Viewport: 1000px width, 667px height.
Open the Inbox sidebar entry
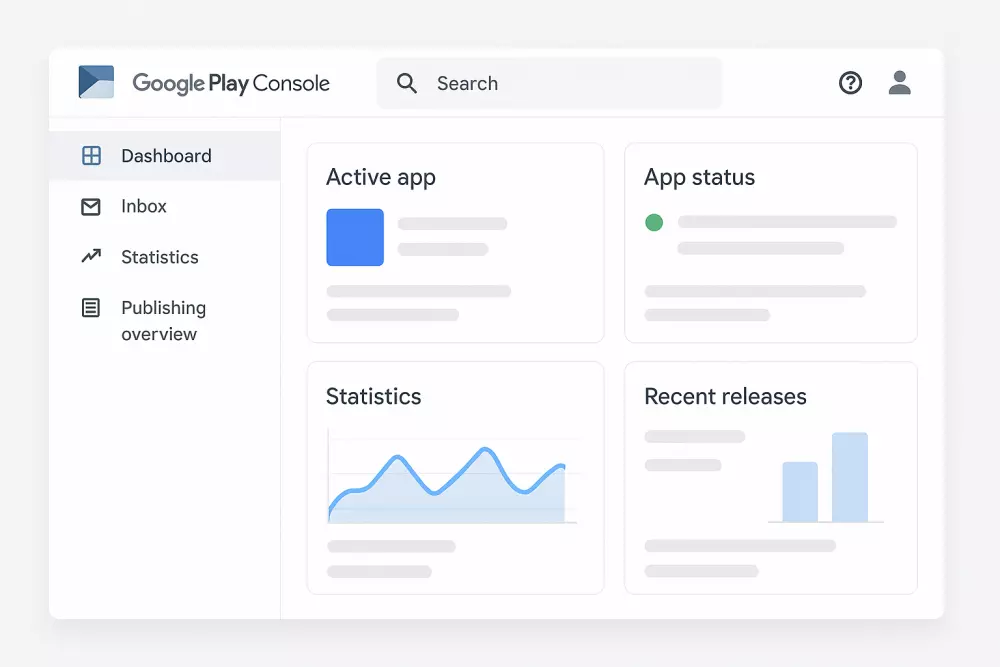pyautogui.click(x=145, y=206)
